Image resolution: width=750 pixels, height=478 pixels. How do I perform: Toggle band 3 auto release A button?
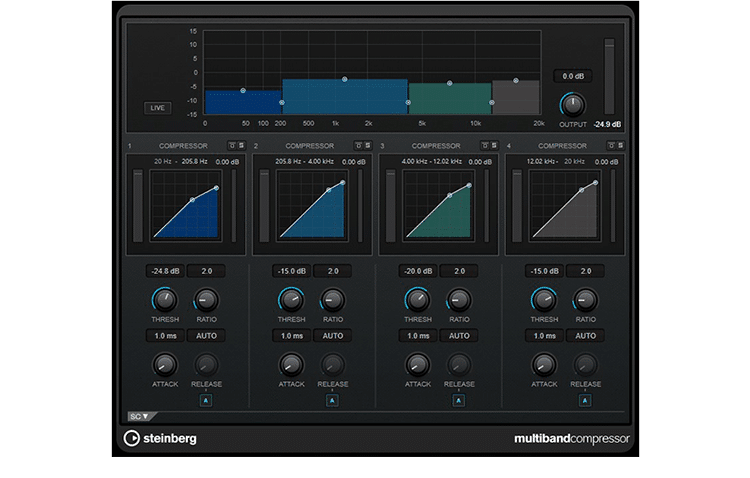[458, 400]
